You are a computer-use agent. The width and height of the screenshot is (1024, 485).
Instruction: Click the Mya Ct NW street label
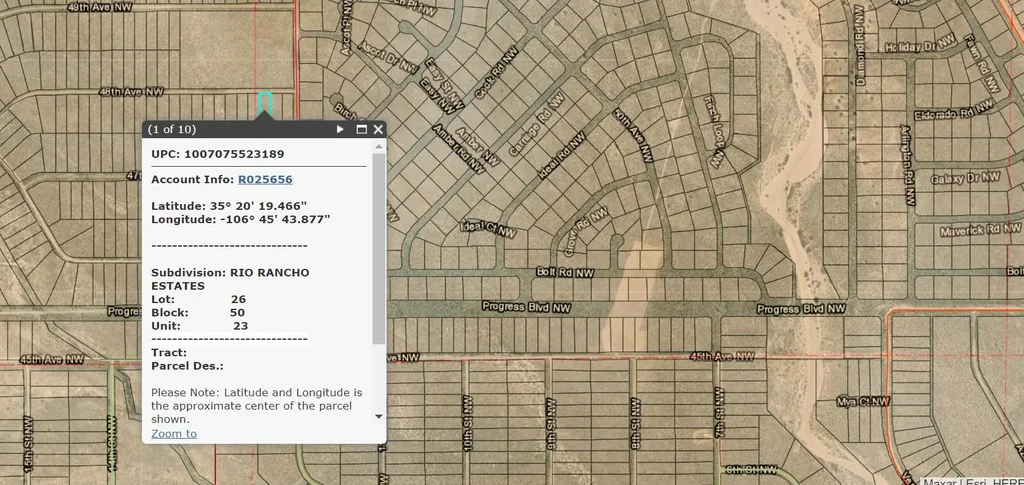pos(863,401)
